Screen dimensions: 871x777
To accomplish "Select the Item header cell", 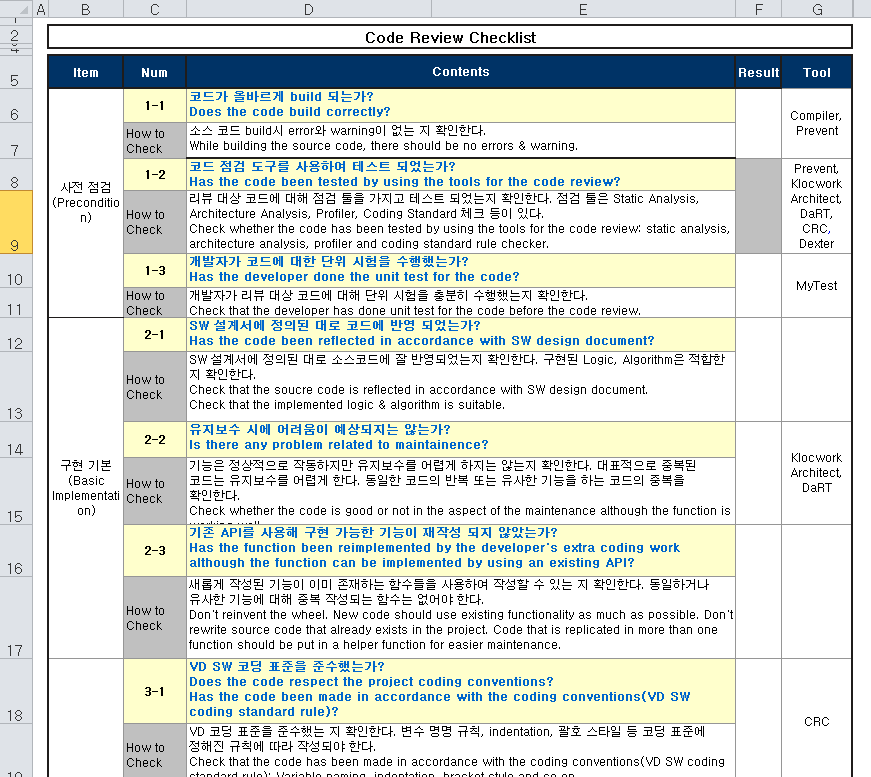I will (86, 72).
